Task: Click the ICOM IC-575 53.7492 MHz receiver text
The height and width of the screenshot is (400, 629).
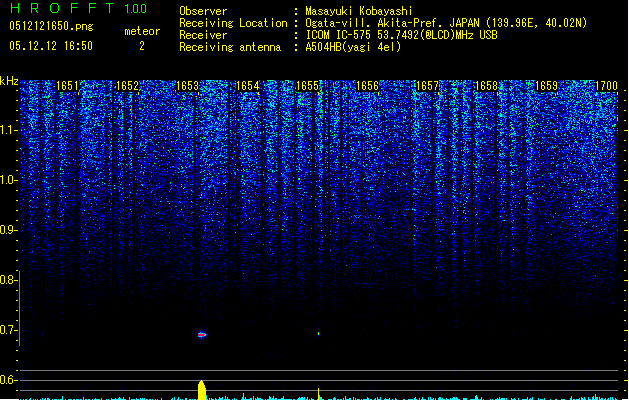Action: [x=401, y=35]
